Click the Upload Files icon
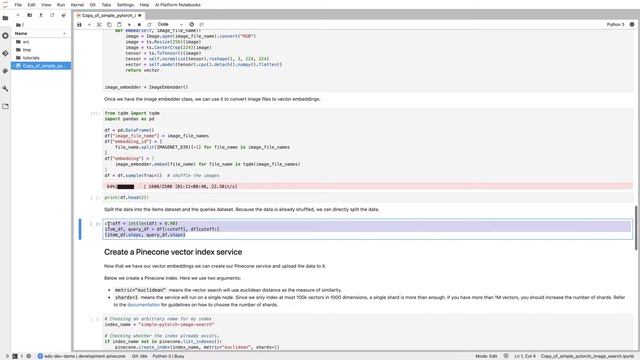This screenshot has height=360, width=640. click(x=41, y=15)
